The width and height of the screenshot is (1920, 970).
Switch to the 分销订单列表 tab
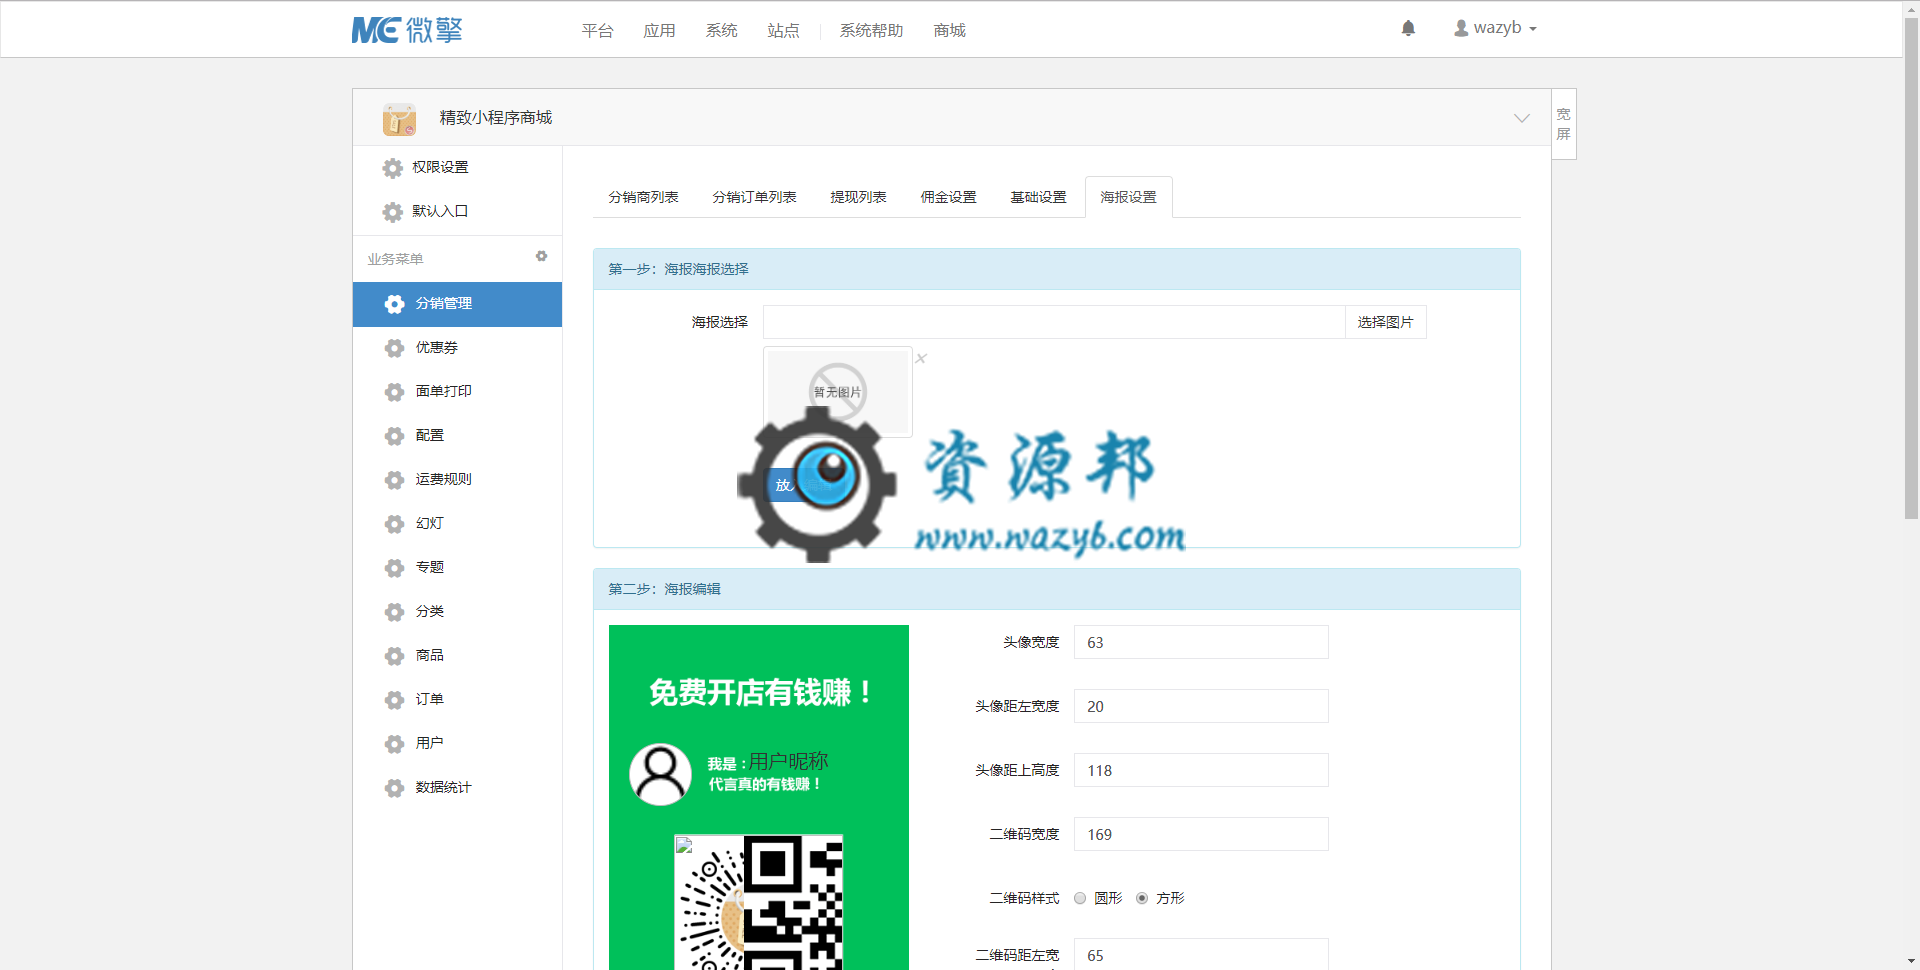point(754,197)
